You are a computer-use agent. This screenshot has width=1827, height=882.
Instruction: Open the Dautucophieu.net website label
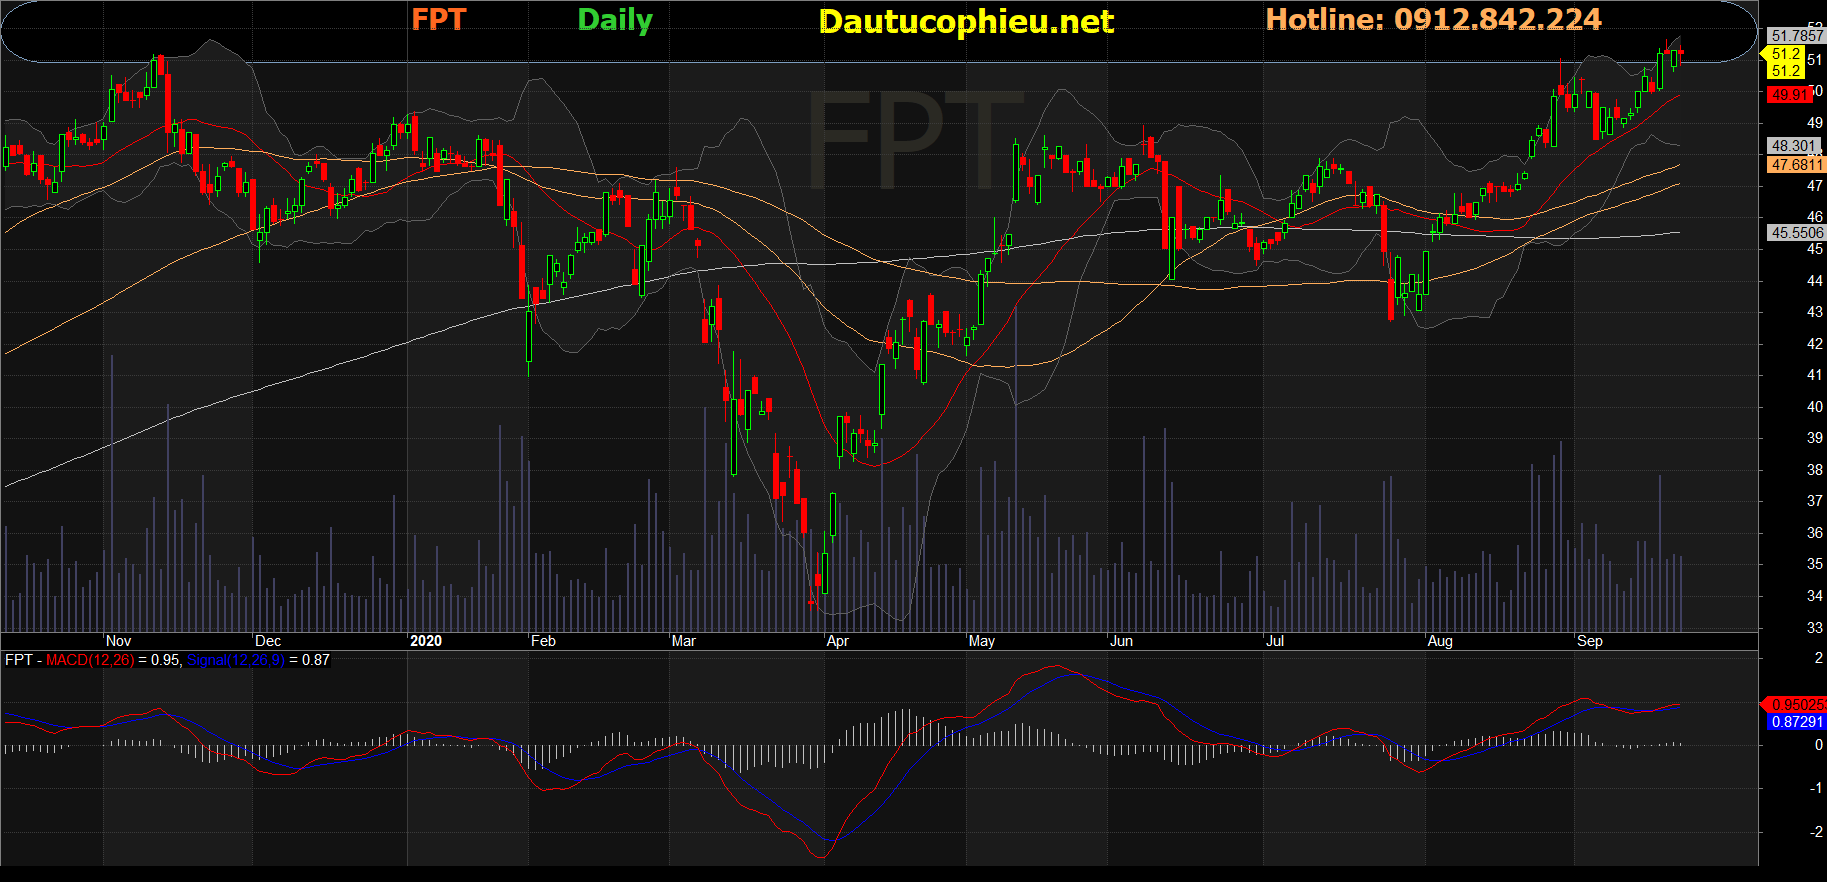click(x=966, y=21)
